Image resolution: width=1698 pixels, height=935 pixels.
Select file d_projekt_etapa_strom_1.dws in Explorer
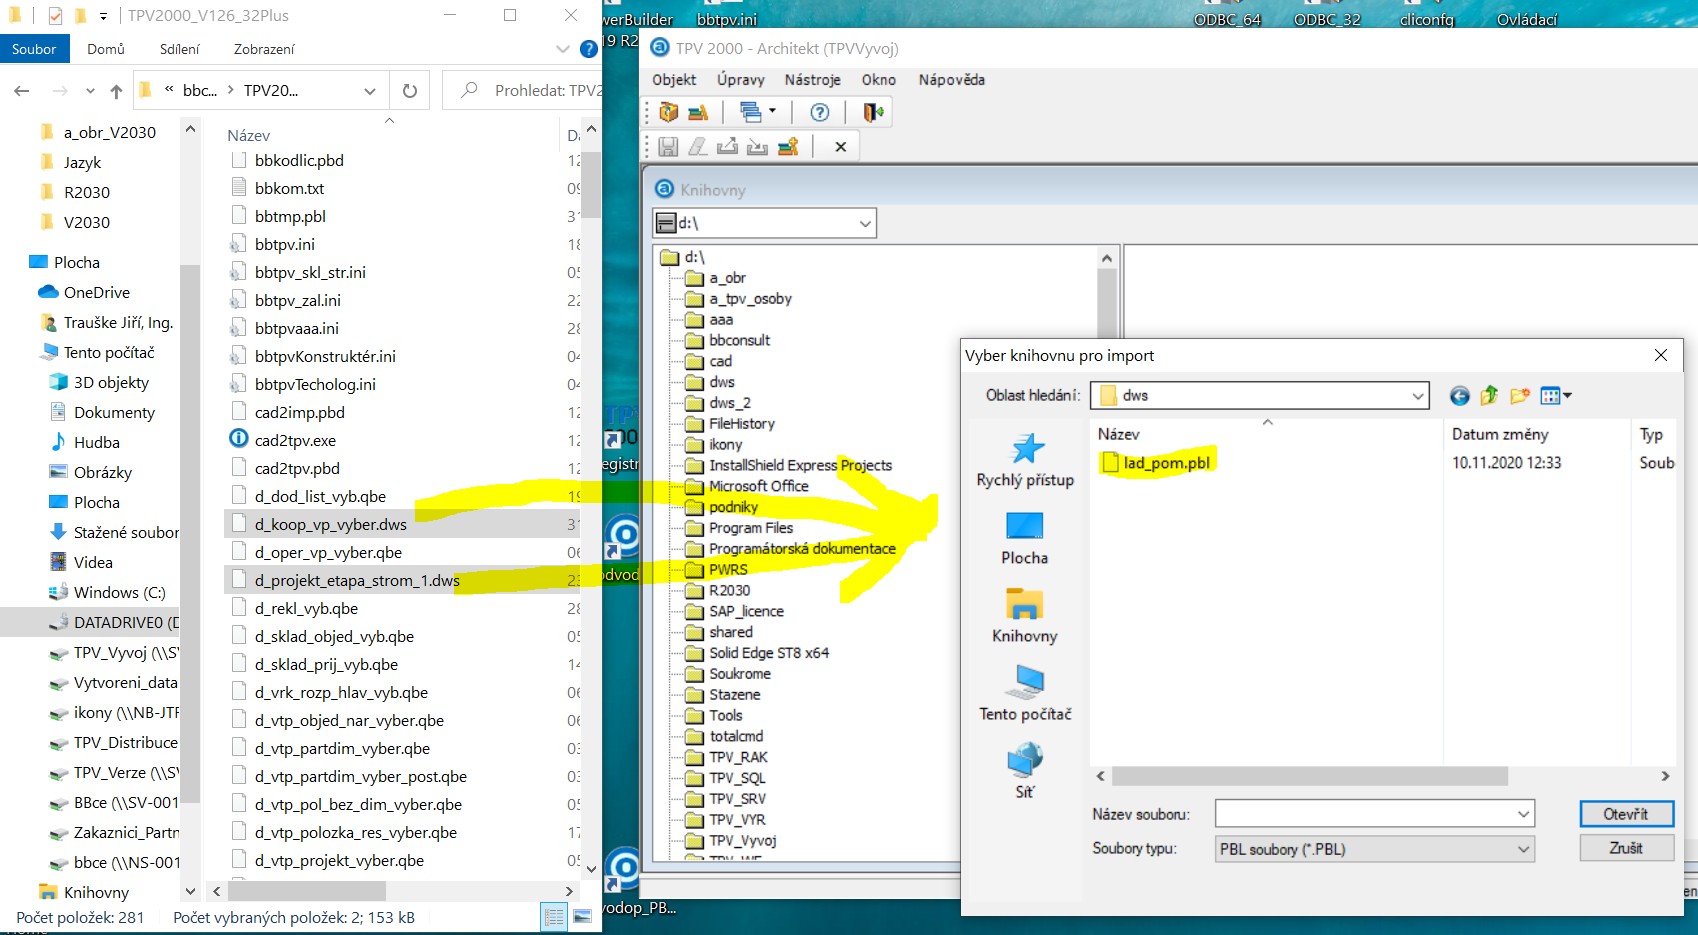(x=357, y=580)
